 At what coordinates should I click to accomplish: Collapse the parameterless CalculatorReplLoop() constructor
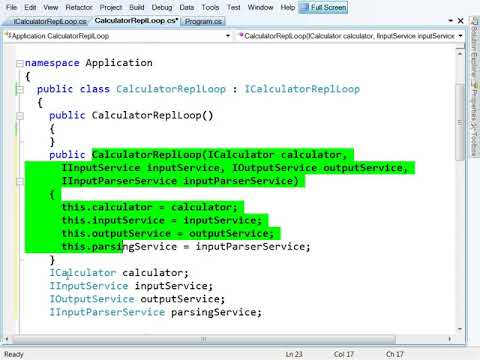pyautogui.click(x=20, y=116)
